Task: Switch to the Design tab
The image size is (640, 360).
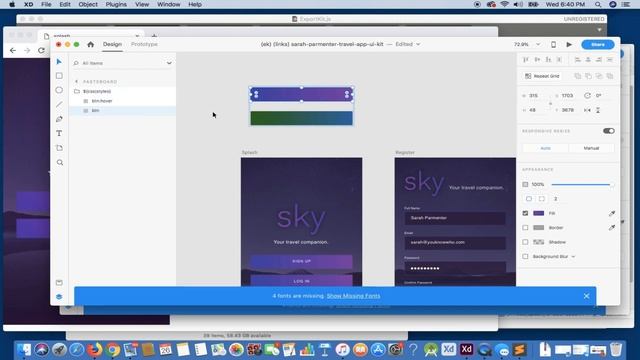Action: tap(112, 44)
